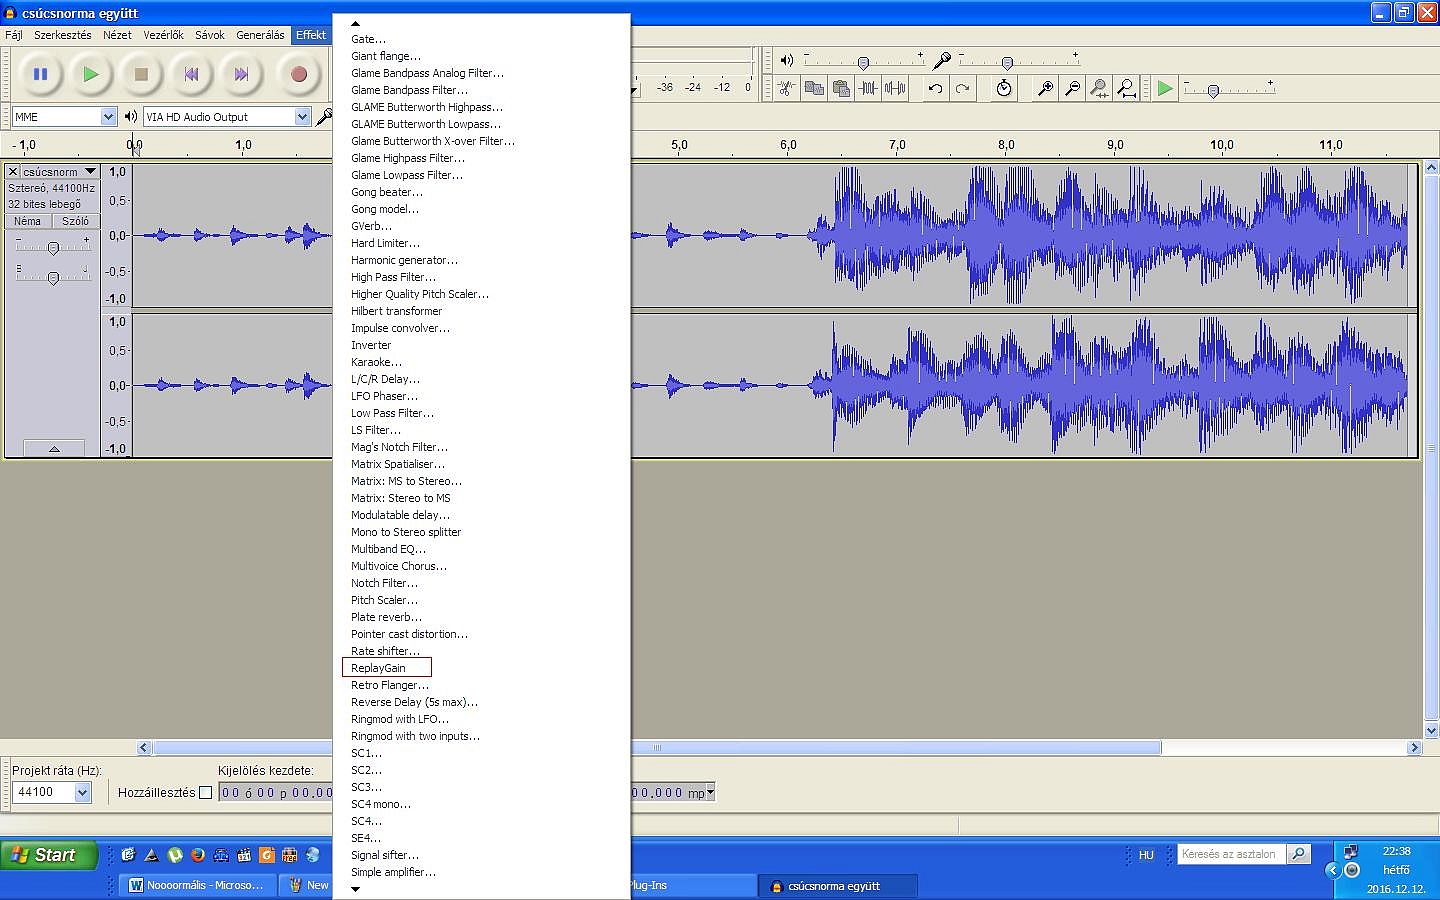The height and width of the screenshot is (900, 1440).
Task: Choose Hard Limiter effect in menu
Action: click(385, 243)
